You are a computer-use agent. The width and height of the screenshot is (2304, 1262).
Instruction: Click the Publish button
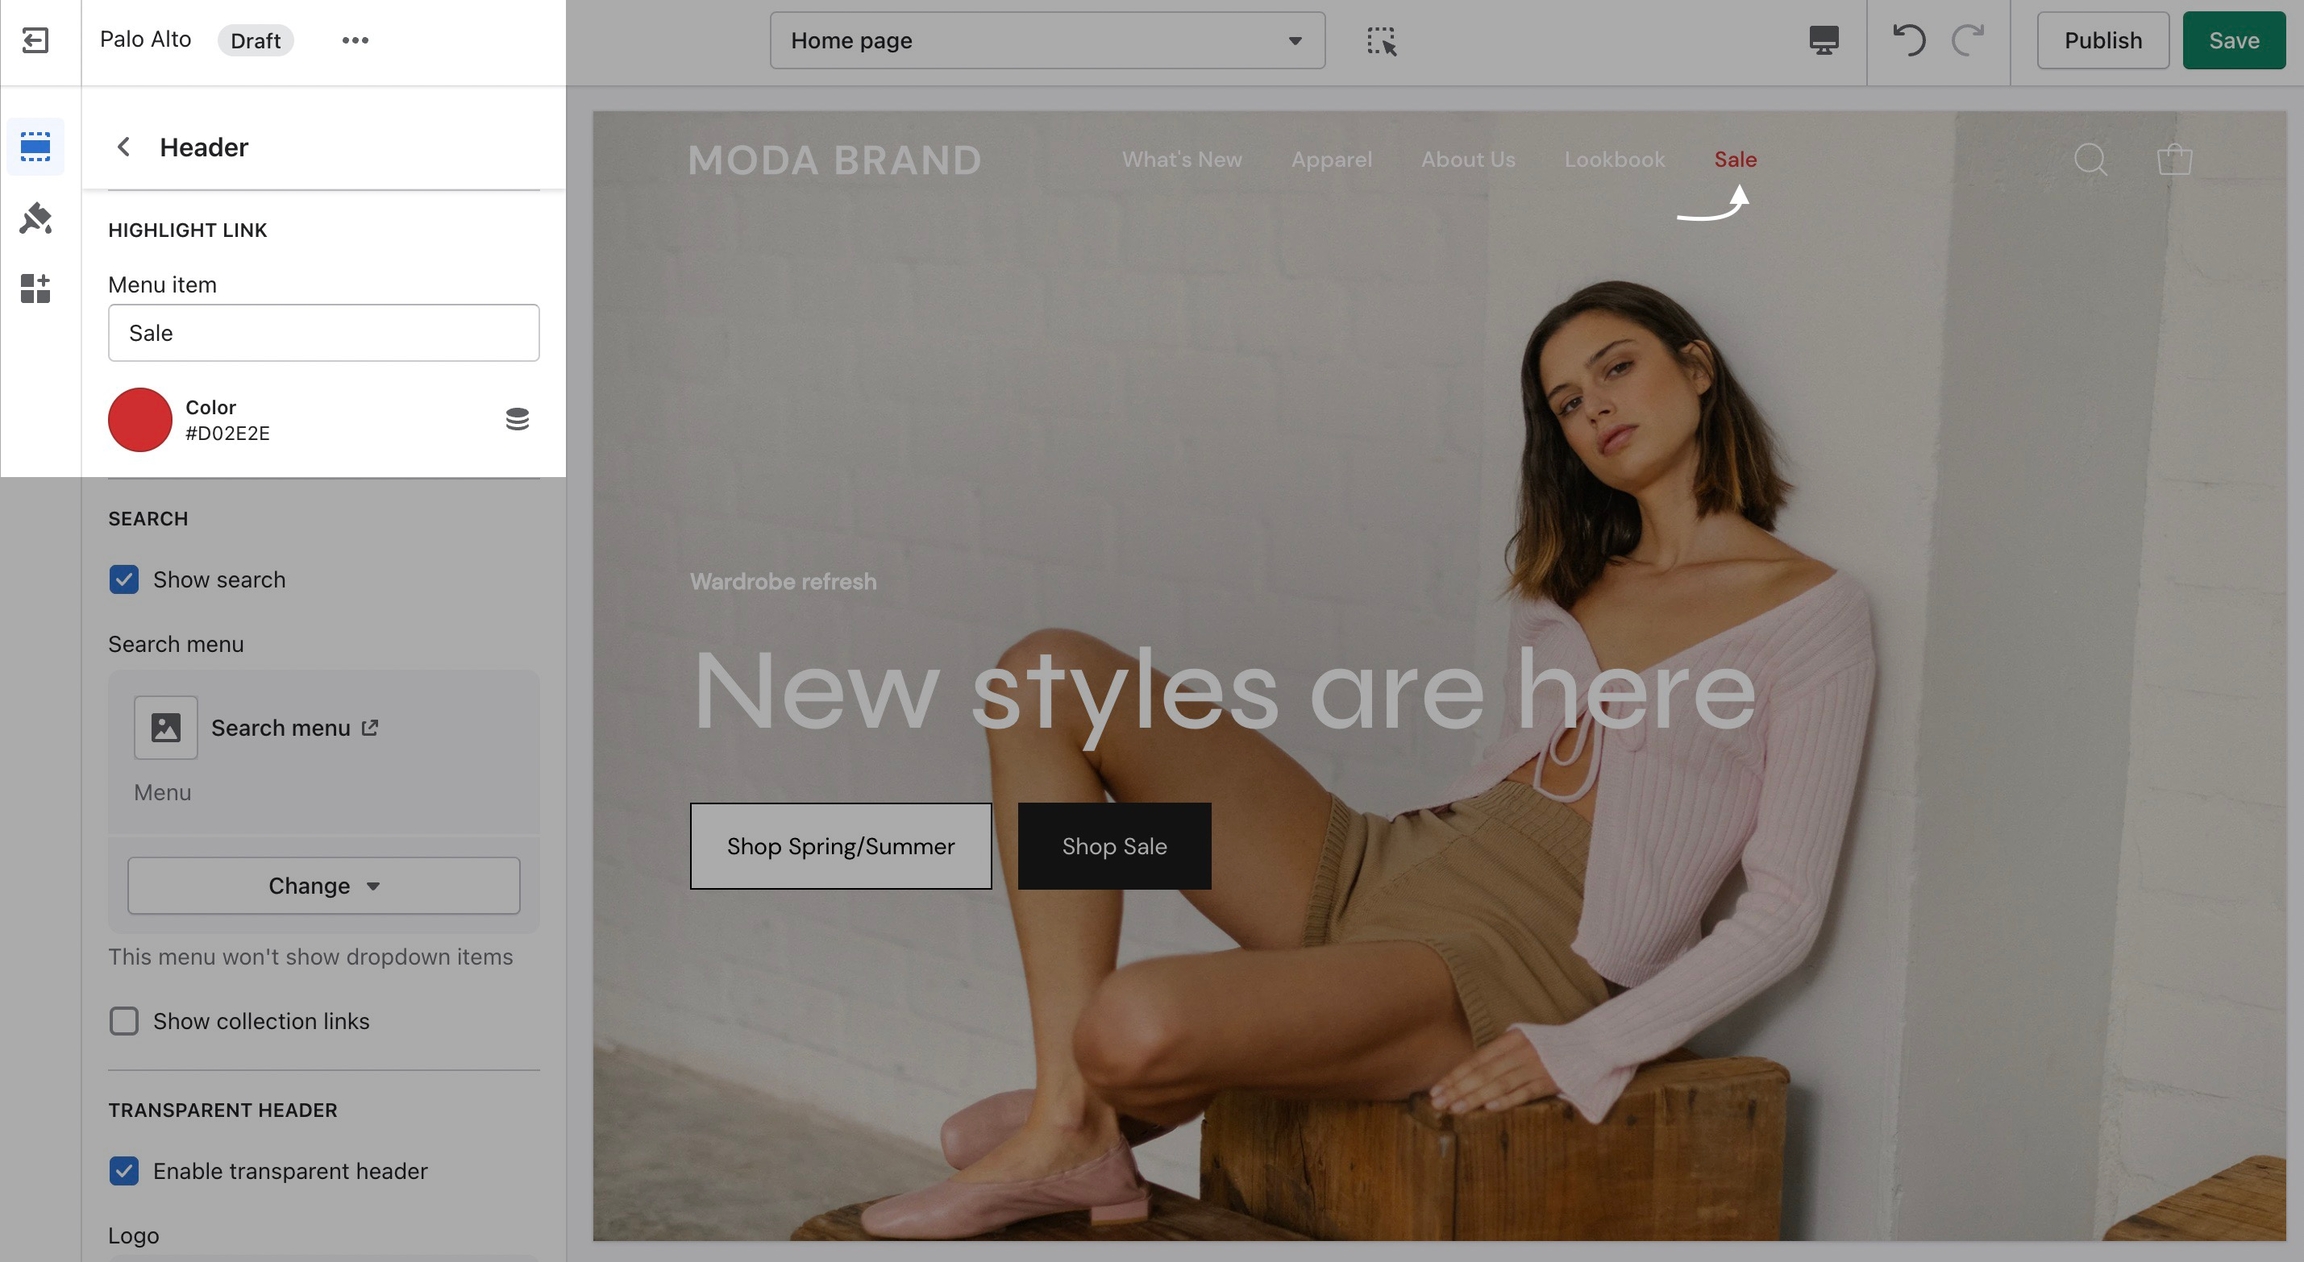tap(2102, 40)
